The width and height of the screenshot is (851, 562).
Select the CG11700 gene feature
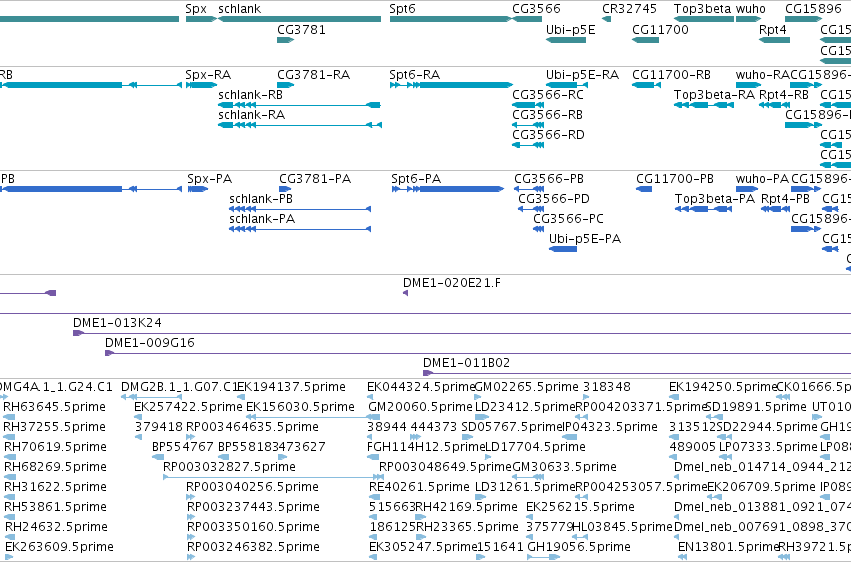646,40
